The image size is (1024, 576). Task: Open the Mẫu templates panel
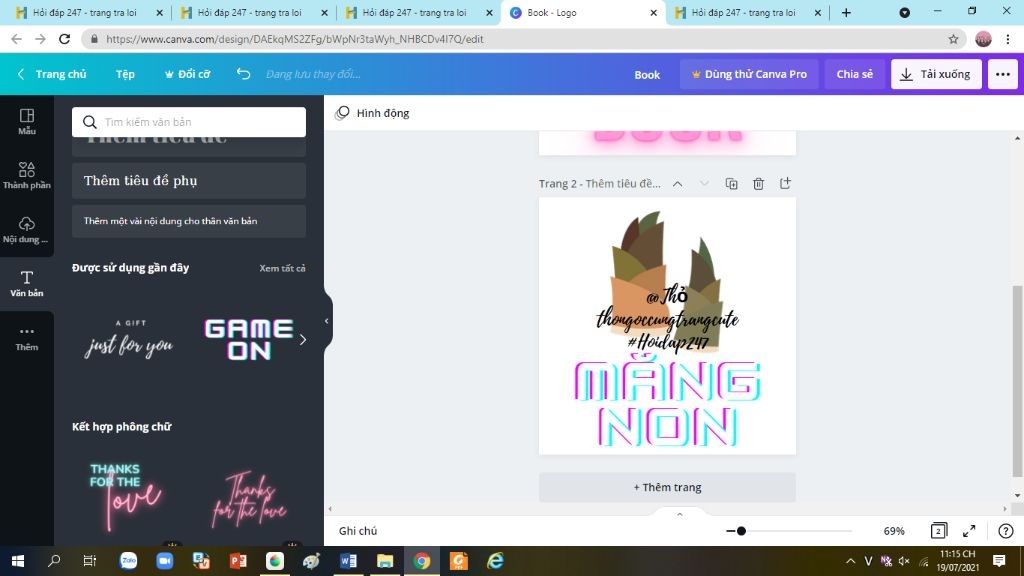(27, 122)
